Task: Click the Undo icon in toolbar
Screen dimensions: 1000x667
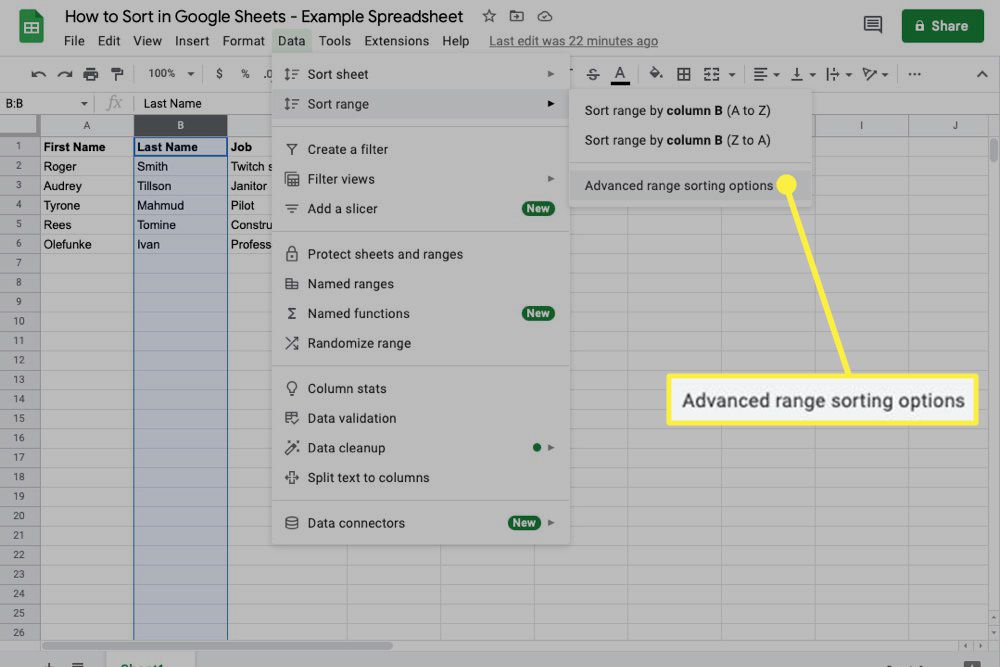Action: click(38, 74)
